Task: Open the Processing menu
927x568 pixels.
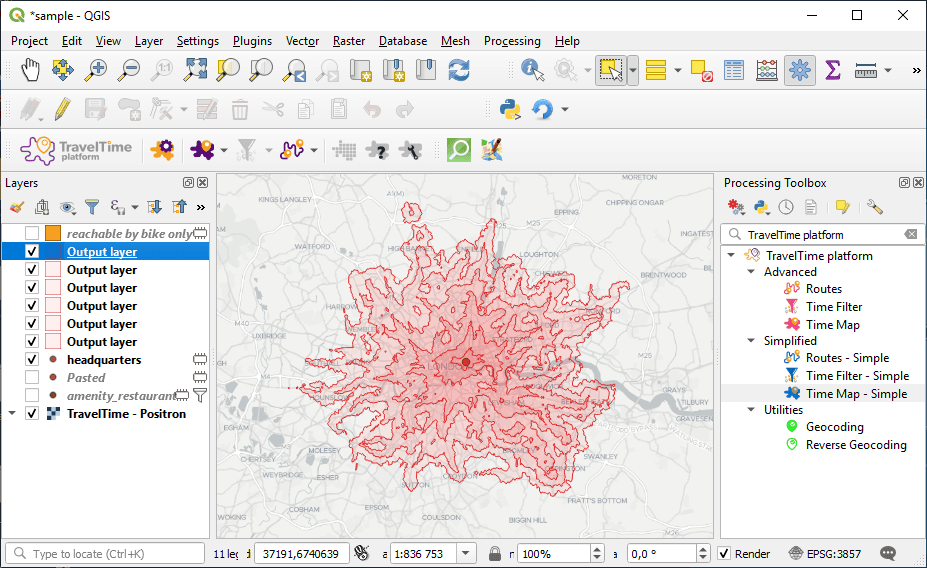Action: click(x=512, y=41)
